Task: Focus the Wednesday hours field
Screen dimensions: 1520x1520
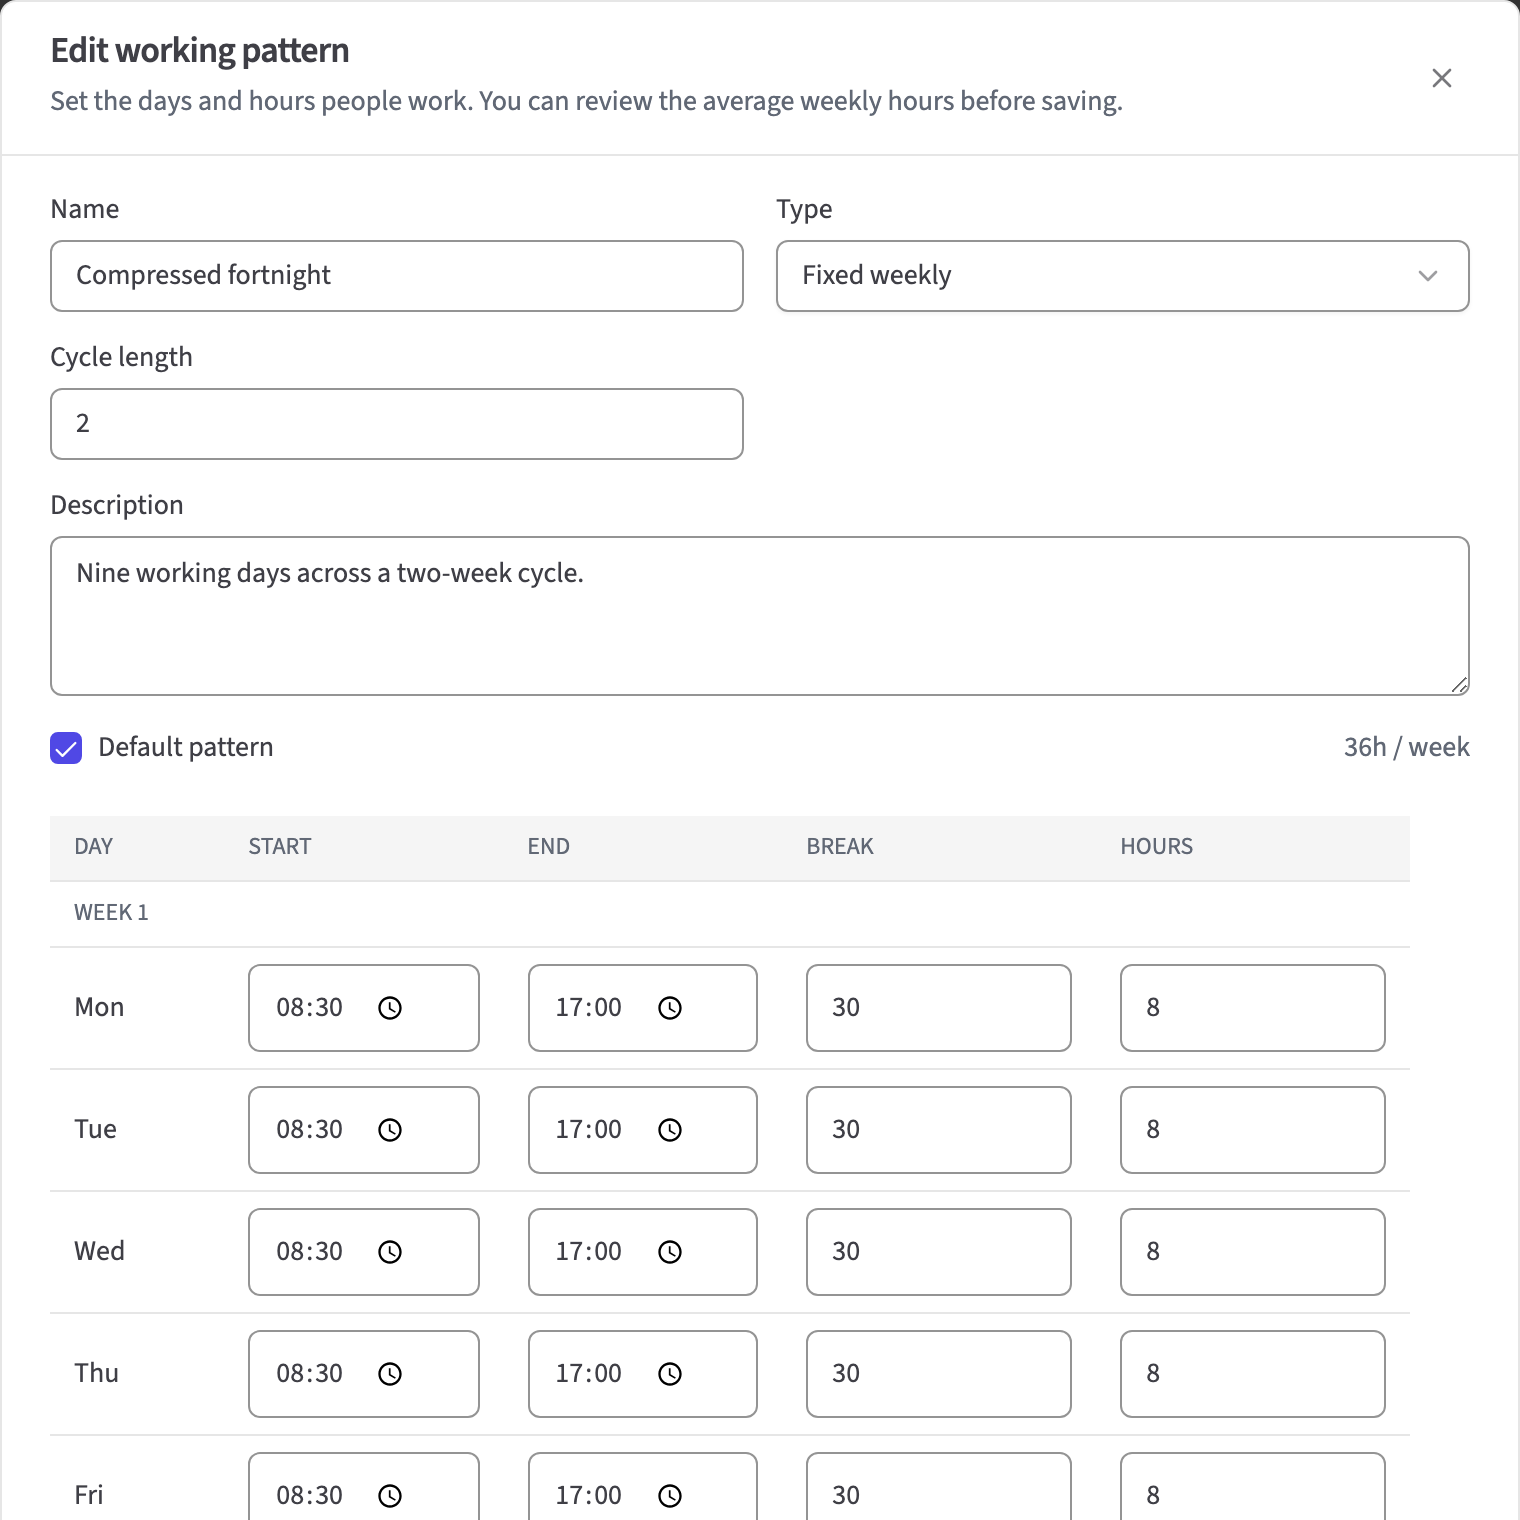Action: pyautogui.click(x=1252, y=1252)
